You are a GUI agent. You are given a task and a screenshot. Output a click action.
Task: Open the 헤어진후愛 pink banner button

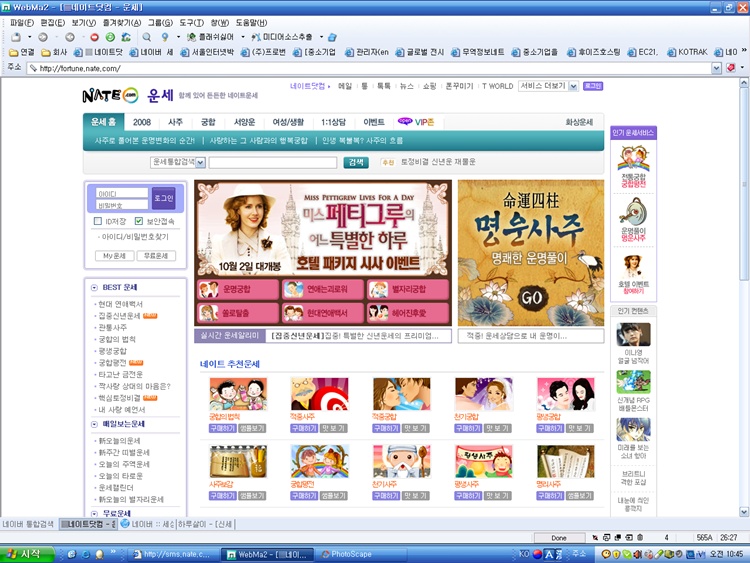(408, 313)
